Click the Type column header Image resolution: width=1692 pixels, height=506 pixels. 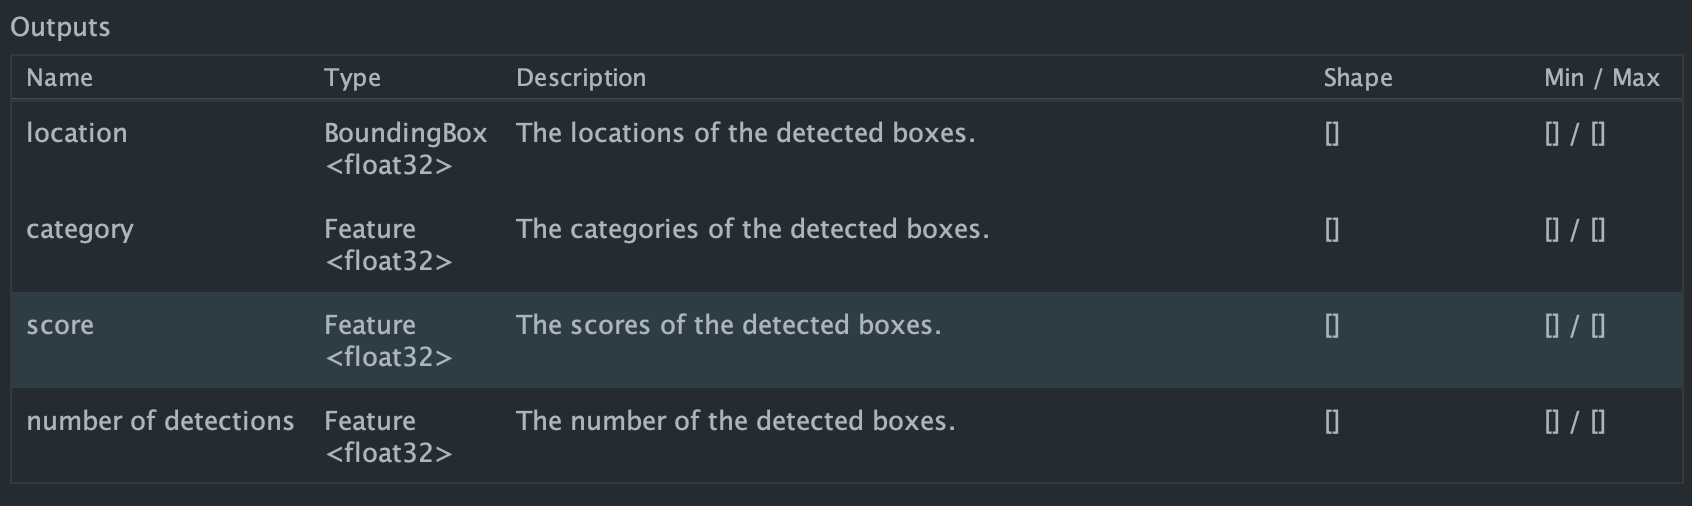pyautogui.click(x=352, y=79)
